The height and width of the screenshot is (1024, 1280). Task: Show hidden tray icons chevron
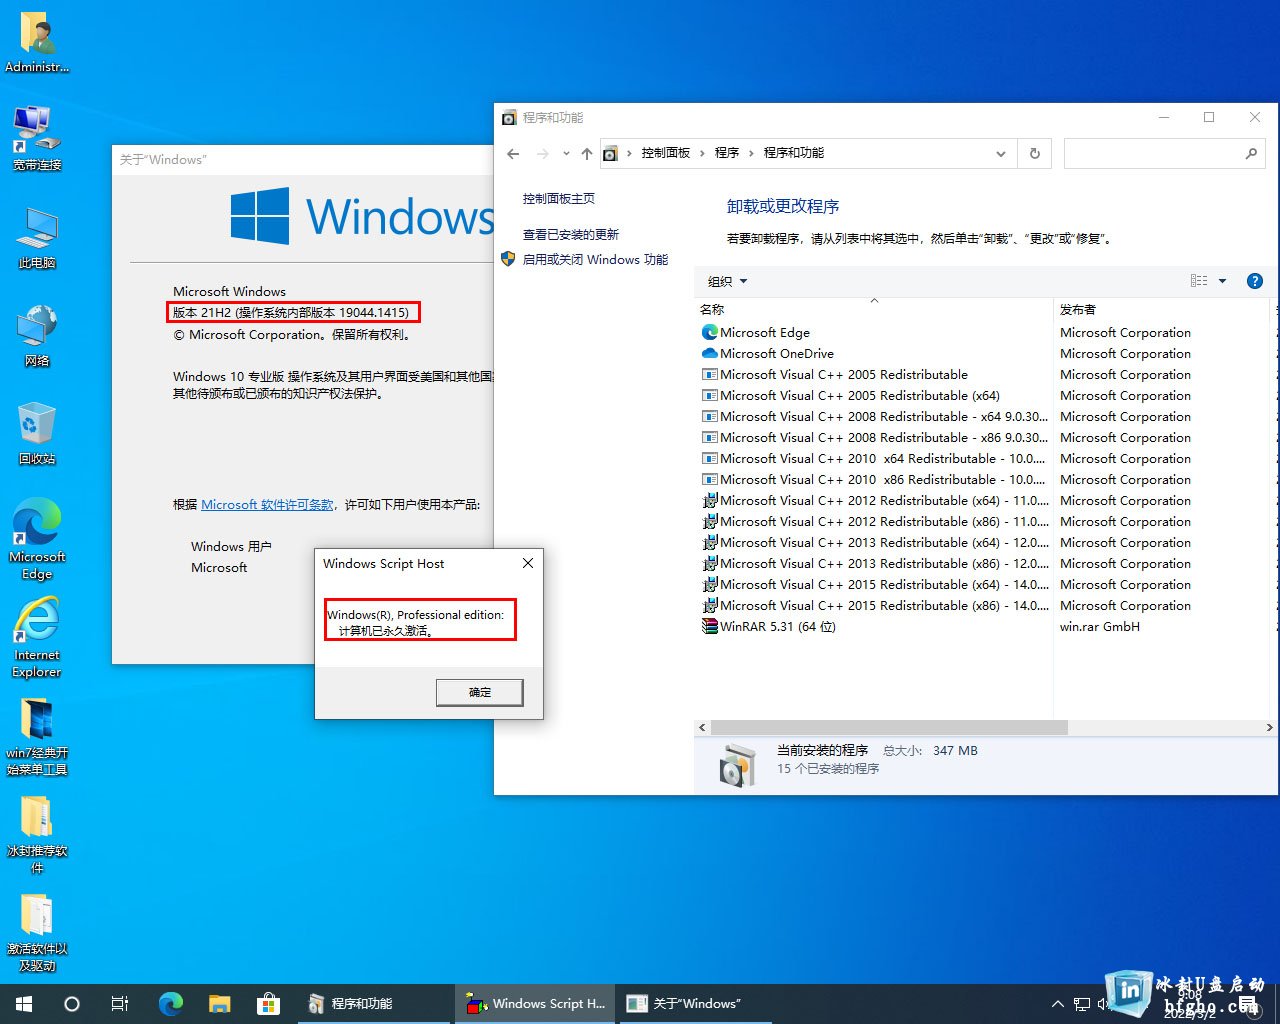coord(1058,1004)
